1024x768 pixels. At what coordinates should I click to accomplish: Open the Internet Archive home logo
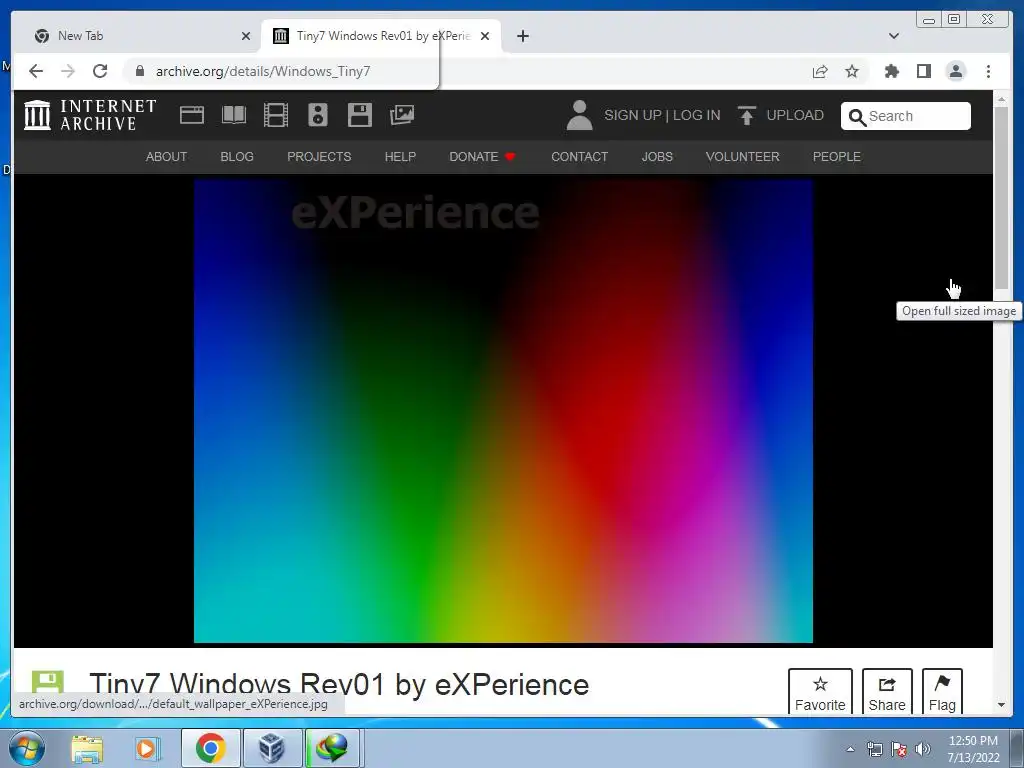click(90, 115)
